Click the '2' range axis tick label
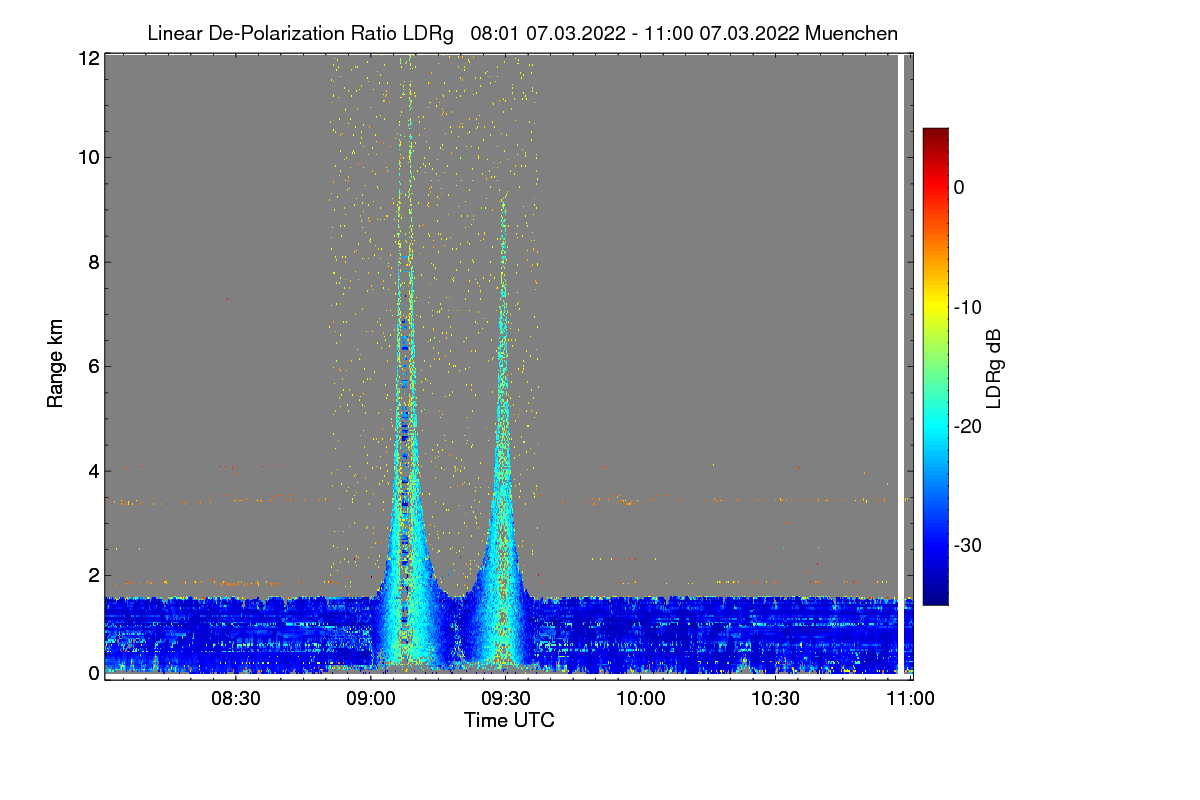The width and height of the screenshot is (1200, 800). tap(93, 575)
